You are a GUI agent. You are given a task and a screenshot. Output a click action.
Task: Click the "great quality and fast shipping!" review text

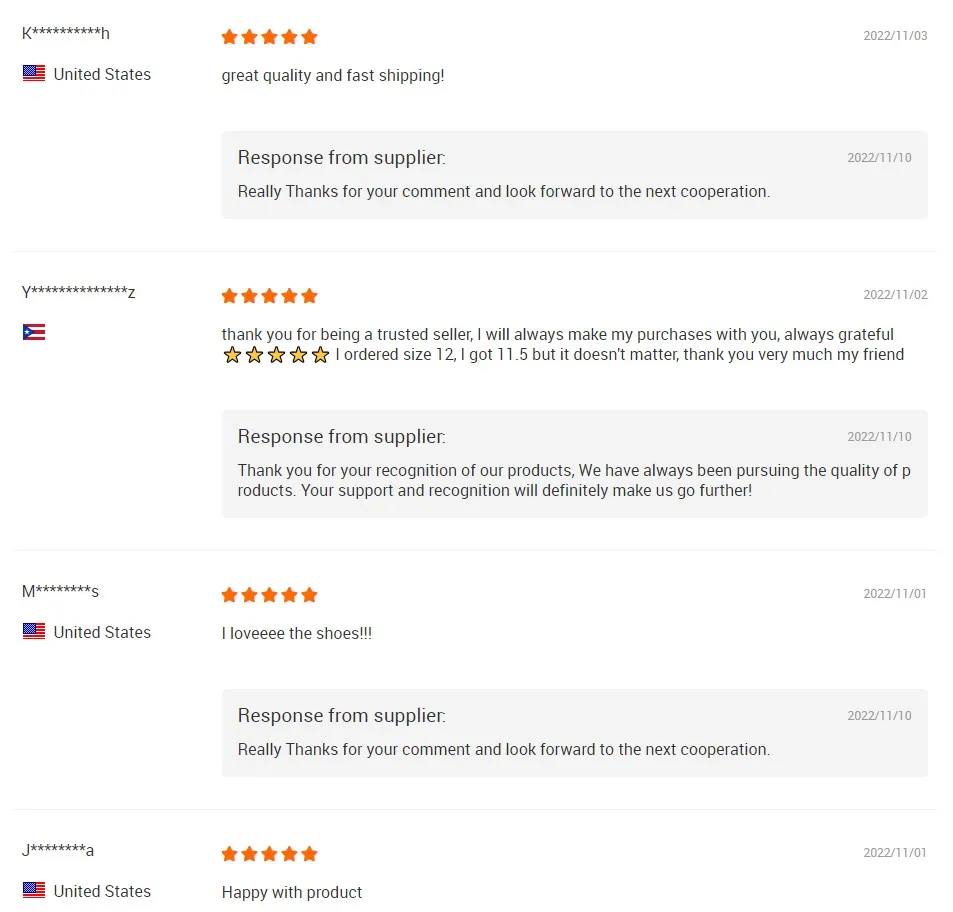coord(333,76)
